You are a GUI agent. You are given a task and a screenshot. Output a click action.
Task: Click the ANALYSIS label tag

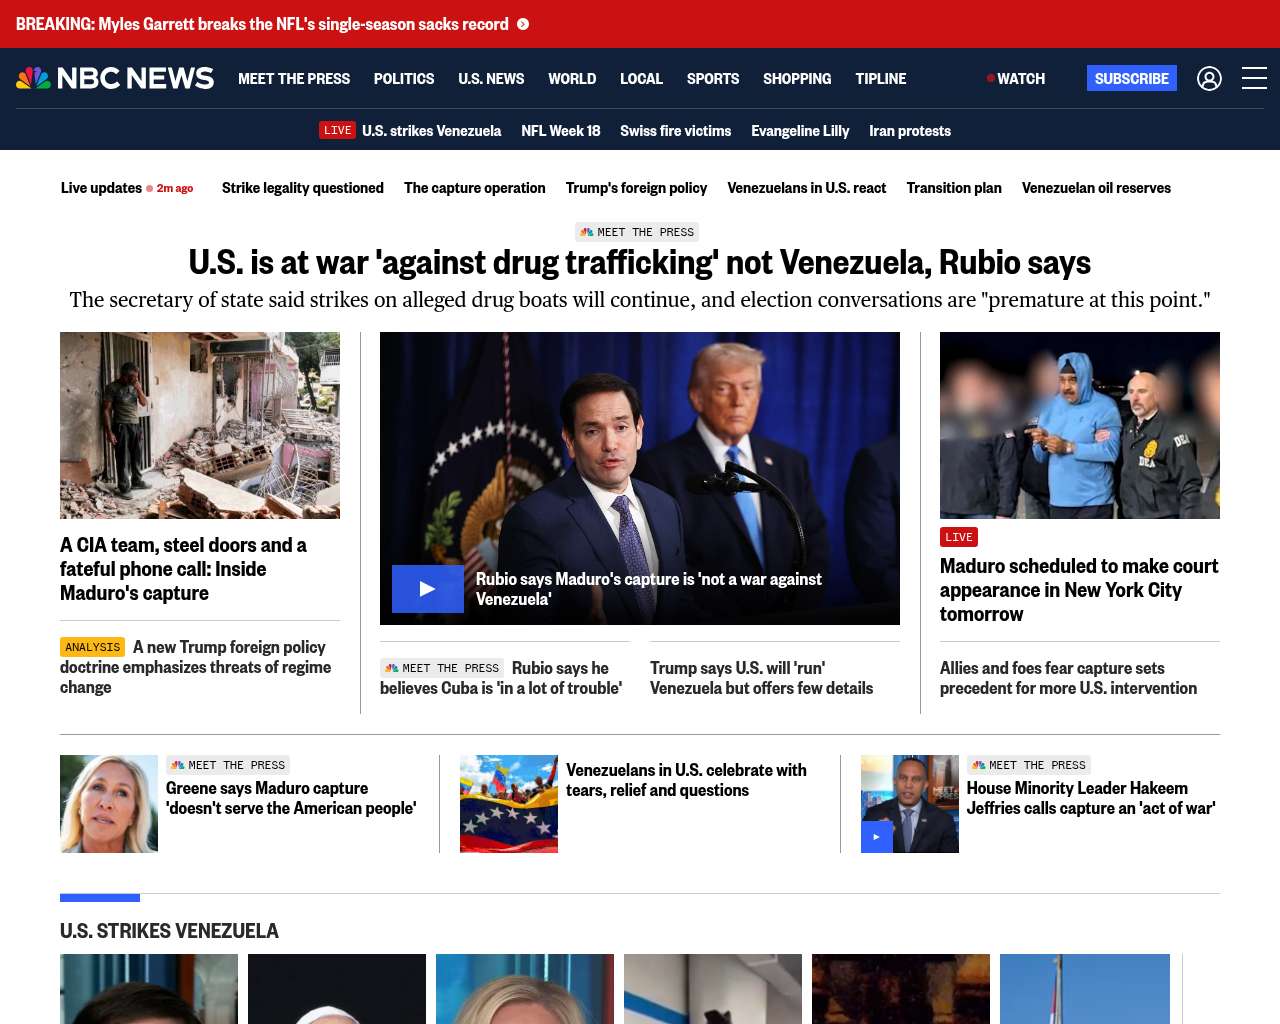click(92, 647)
